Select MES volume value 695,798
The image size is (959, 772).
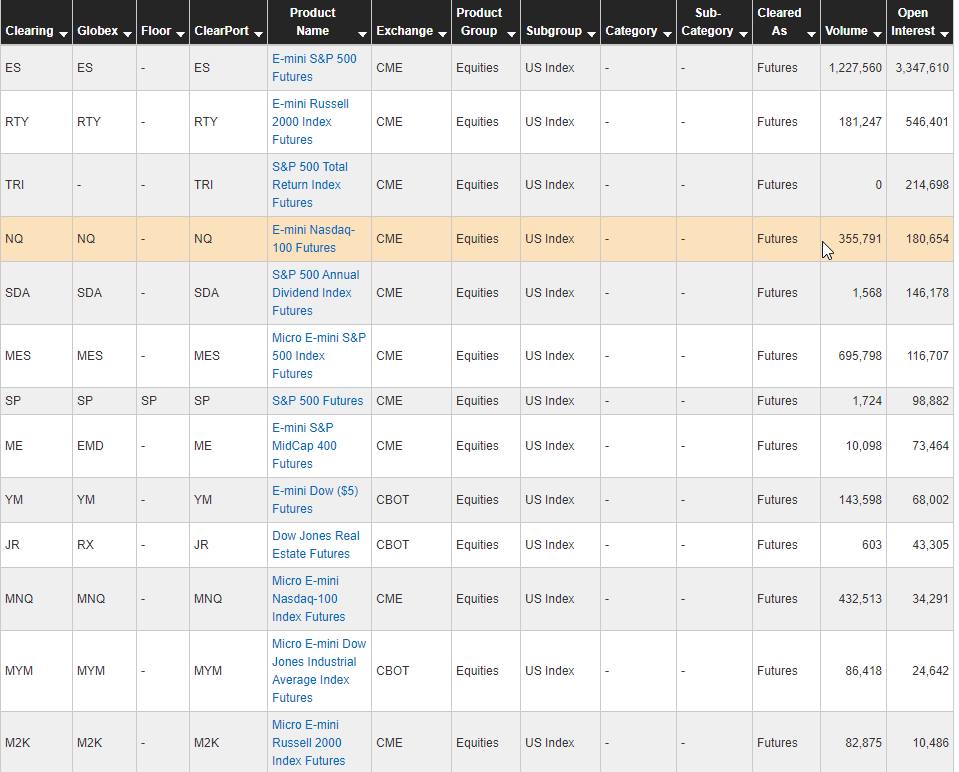(860, 355)
